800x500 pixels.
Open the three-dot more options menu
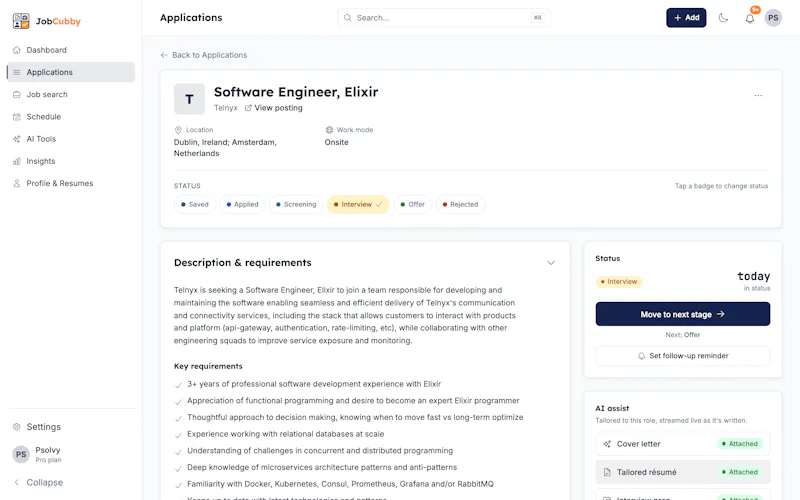pos(758,95)
